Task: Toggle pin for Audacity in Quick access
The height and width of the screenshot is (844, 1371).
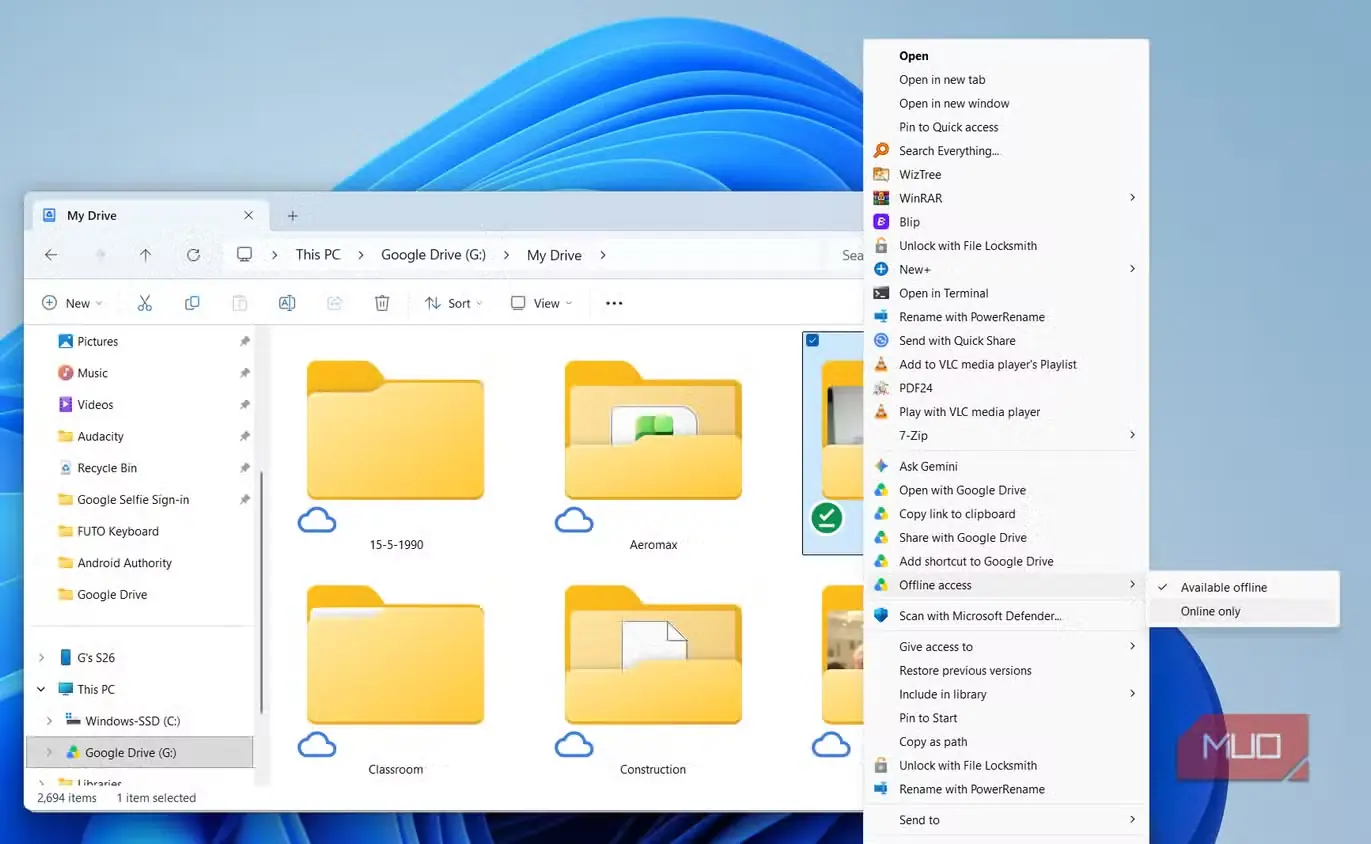Action: 244,436
